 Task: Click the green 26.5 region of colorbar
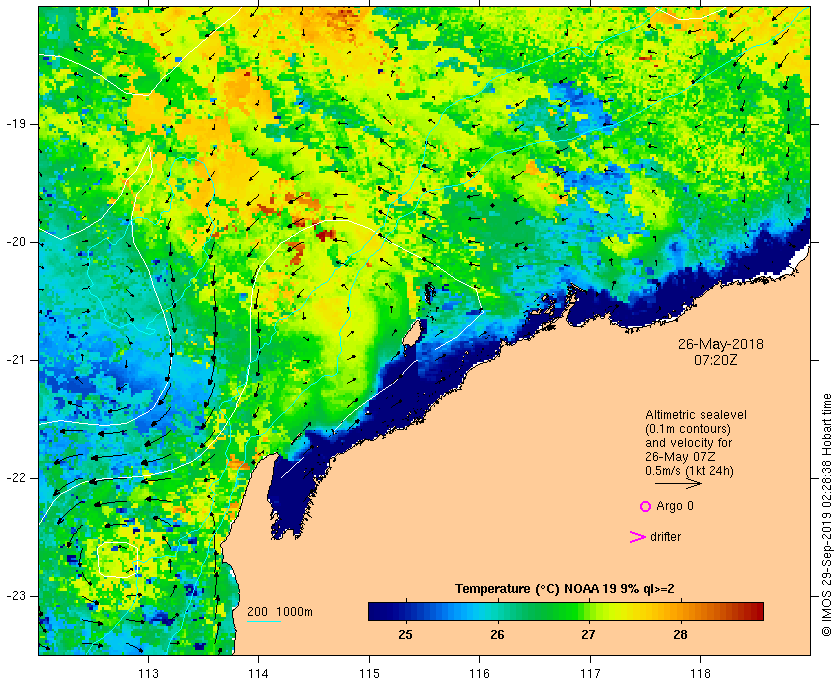pos(543,611)
